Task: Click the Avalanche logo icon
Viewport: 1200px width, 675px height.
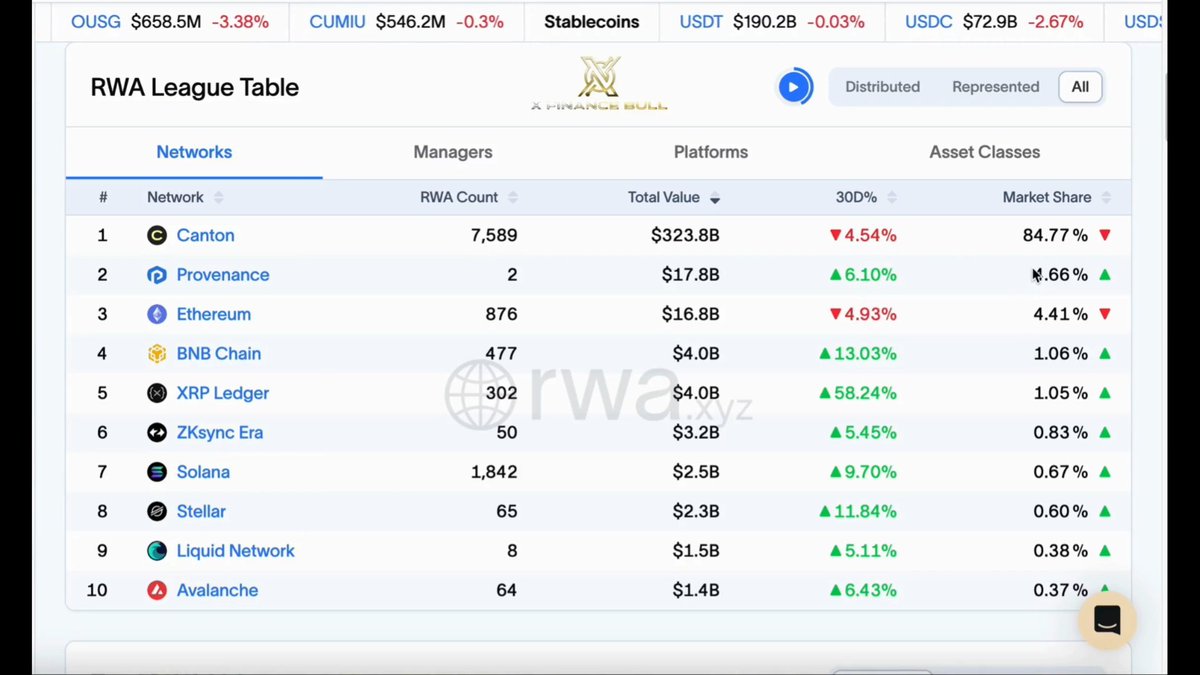Action: tap(157, 590)
